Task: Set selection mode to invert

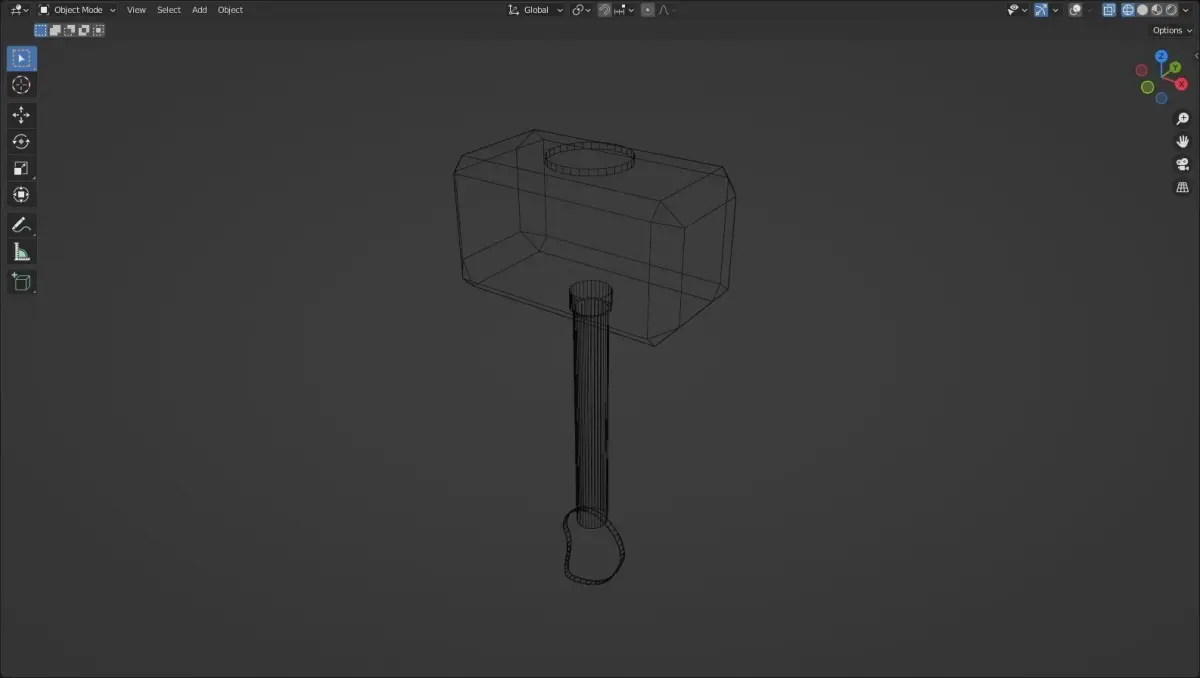Action: tap(84, 30)
